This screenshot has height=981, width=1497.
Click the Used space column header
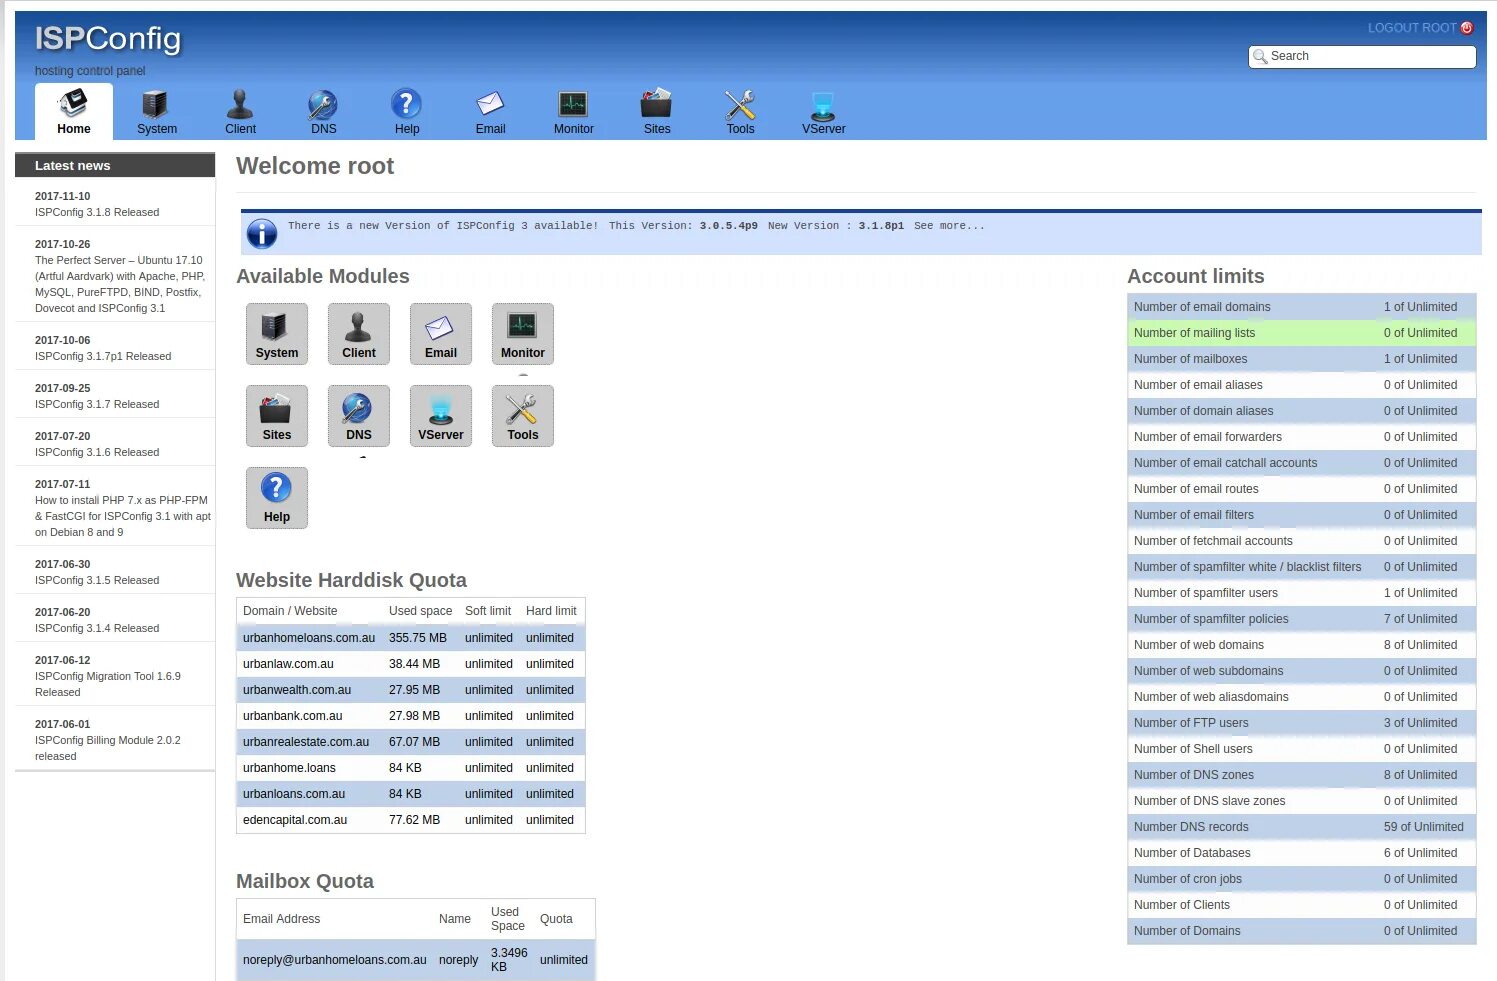point(420,611)
